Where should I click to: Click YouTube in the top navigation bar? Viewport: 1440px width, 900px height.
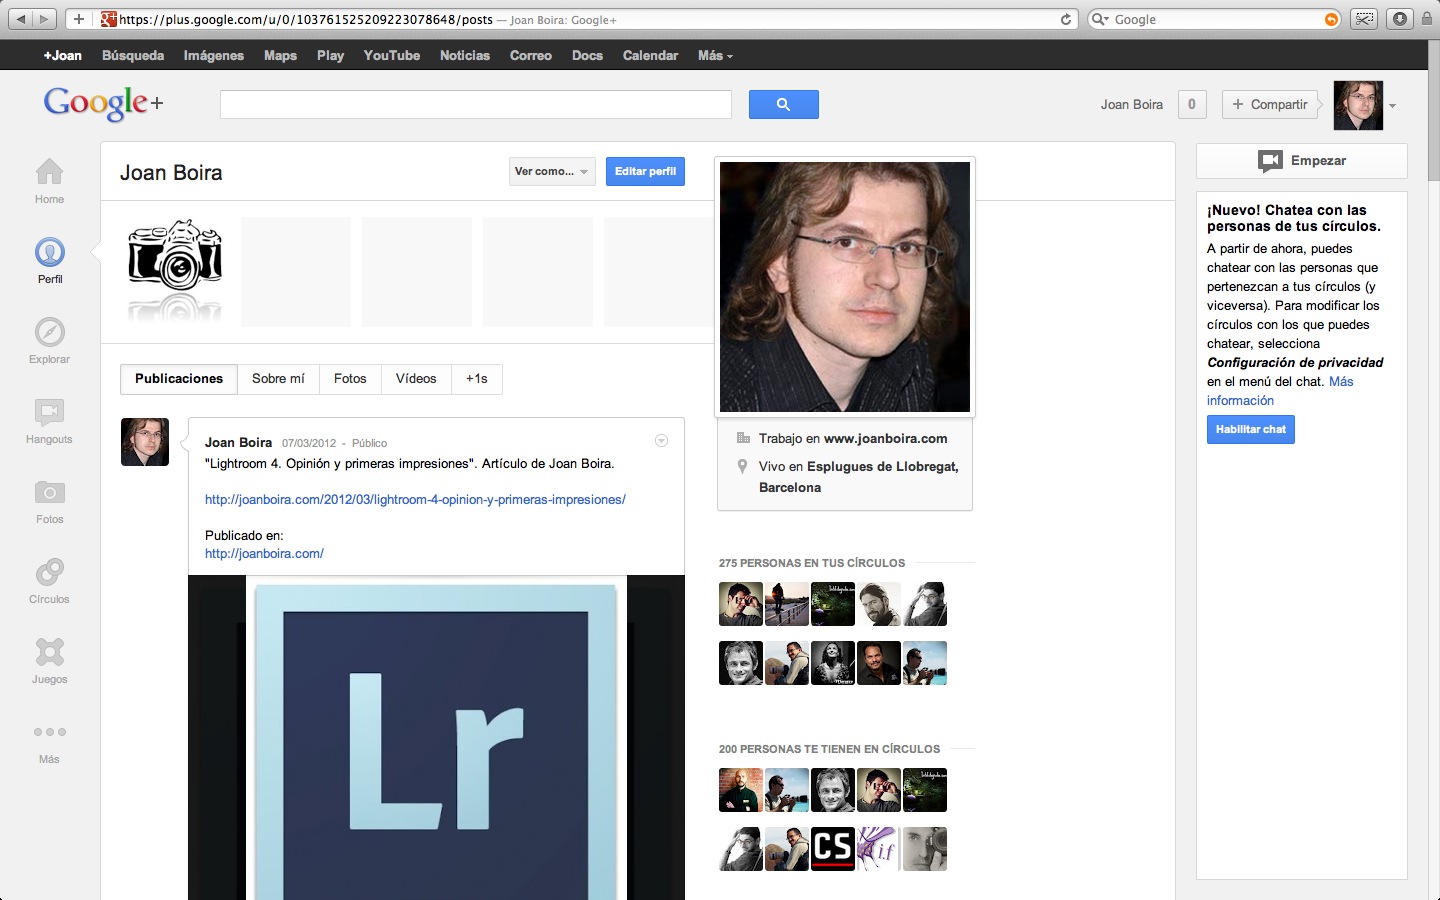pos(391,56)
